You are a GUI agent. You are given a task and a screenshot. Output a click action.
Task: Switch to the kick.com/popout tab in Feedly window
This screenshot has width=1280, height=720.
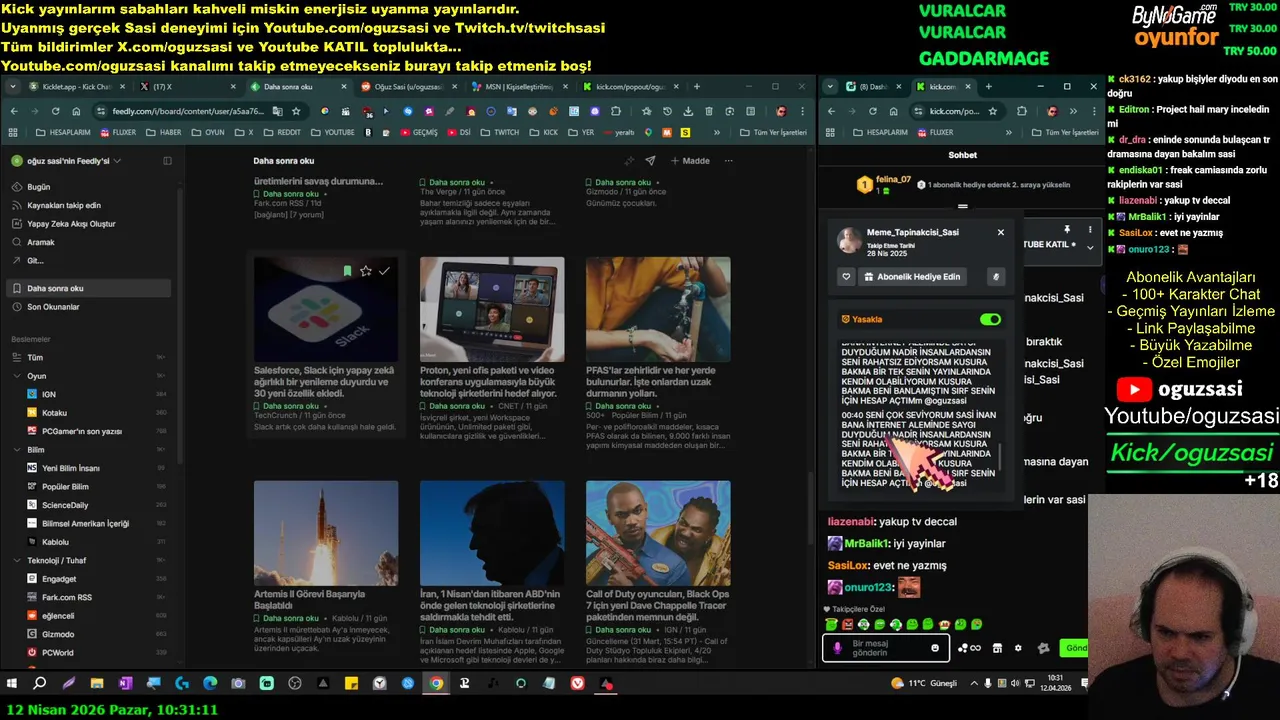coord(629,87)
